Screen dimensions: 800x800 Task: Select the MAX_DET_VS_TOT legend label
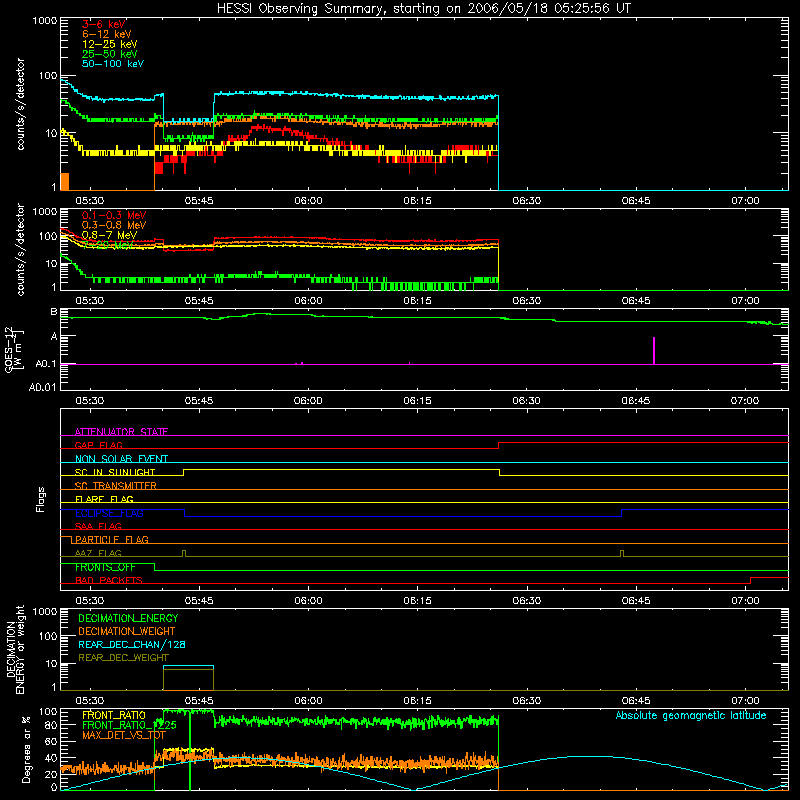click(x=124, y=735)
